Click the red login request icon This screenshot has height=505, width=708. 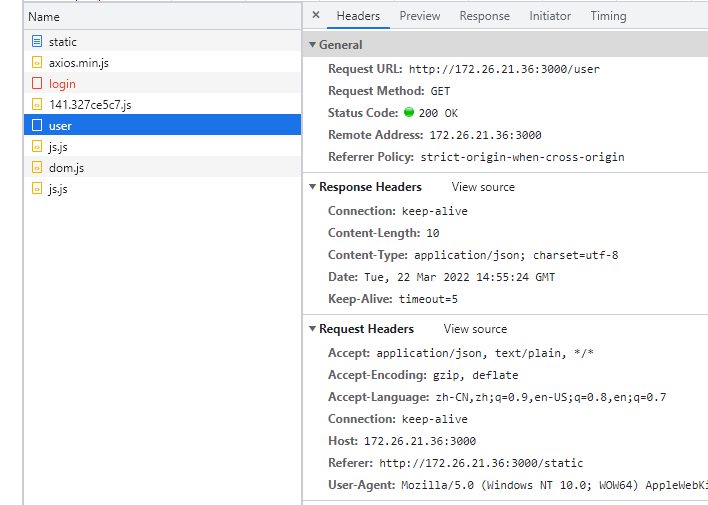coord(37,84)
